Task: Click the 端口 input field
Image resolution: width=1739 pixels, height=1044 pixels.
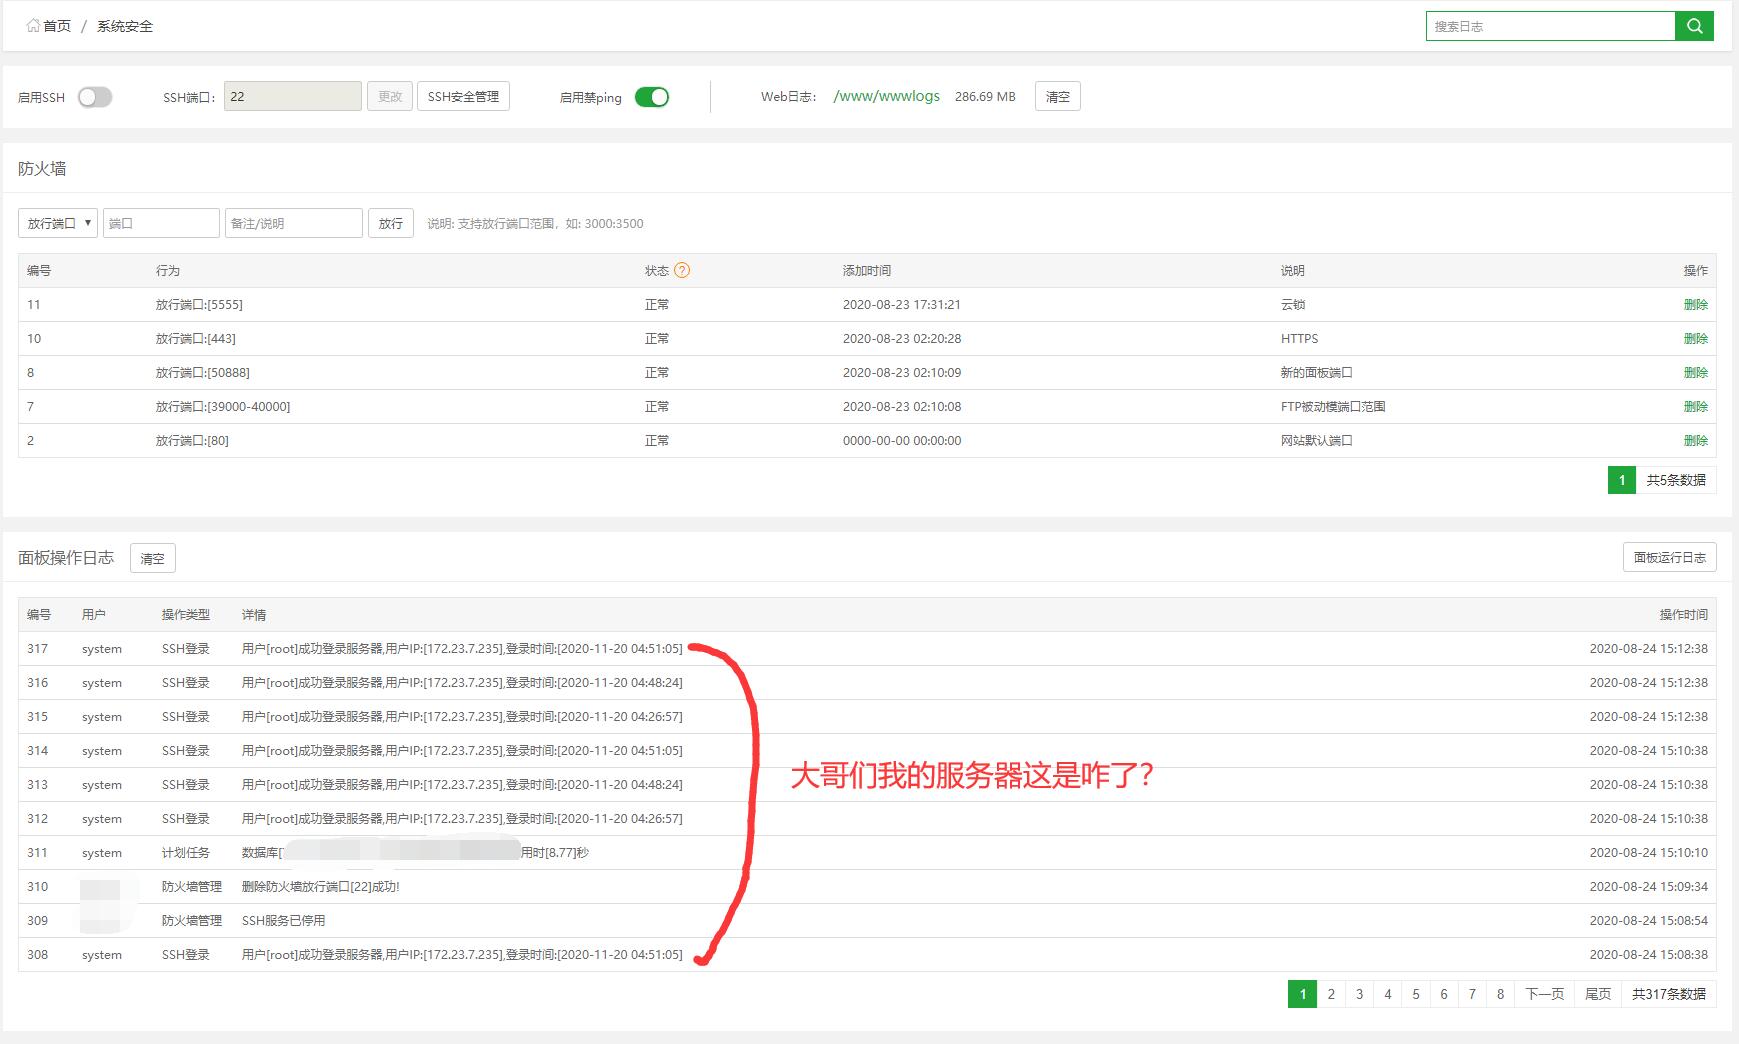Action: click(161, 223)
